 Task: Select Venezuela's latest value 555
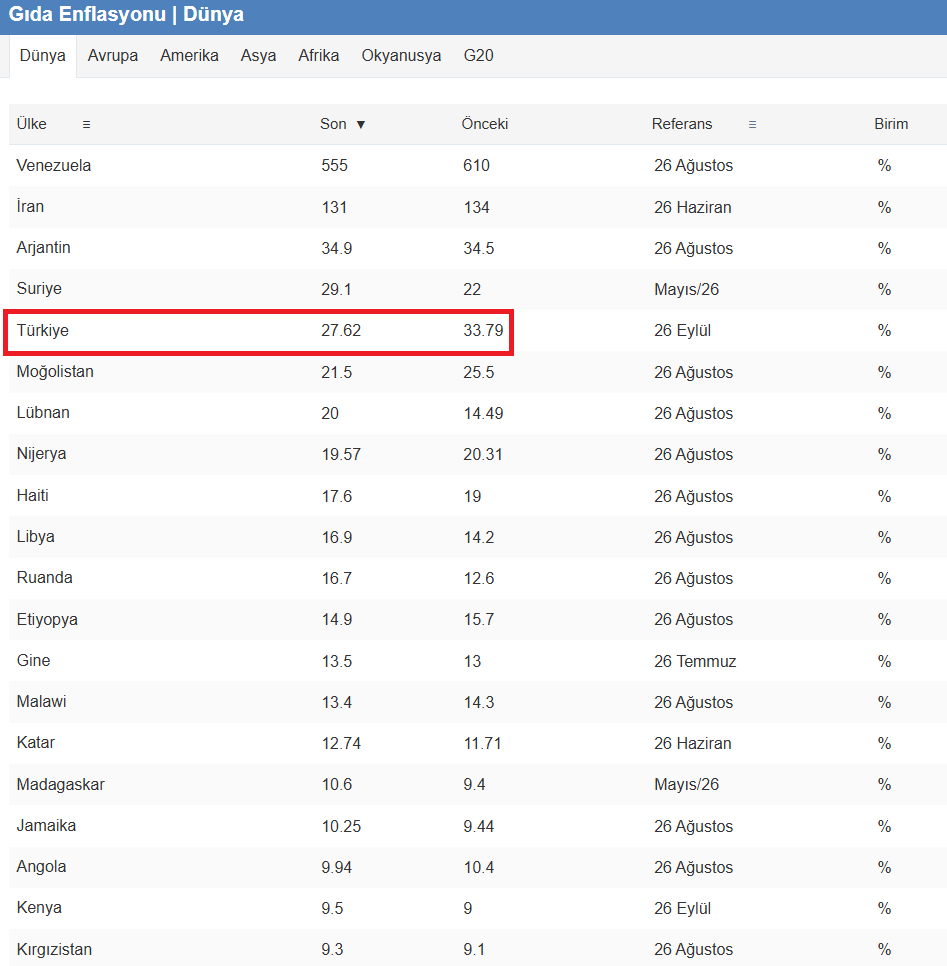[335, 166]
